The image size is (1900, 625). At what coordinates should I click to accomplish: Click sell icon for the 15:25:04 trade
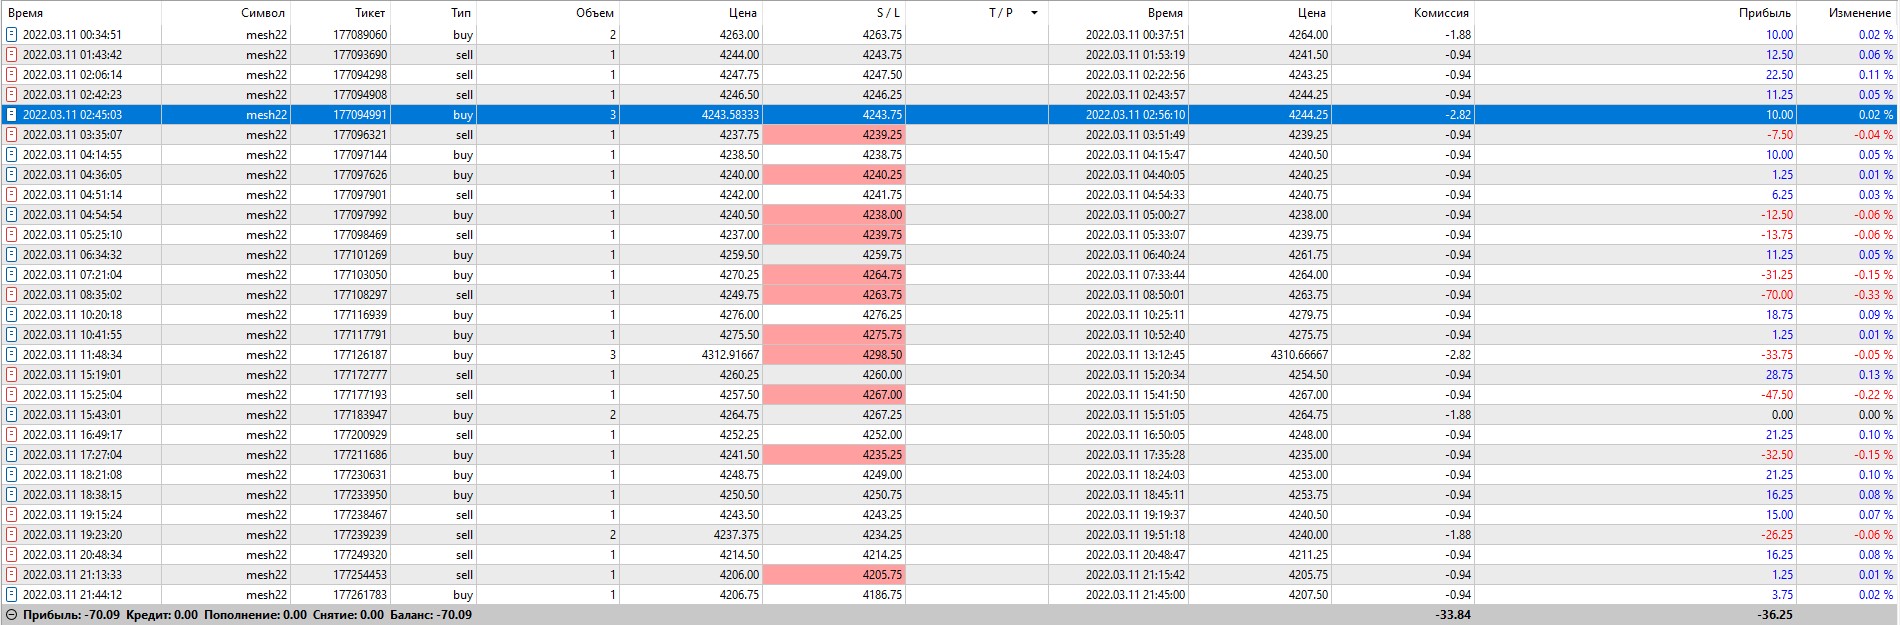(x=12, y=395)
